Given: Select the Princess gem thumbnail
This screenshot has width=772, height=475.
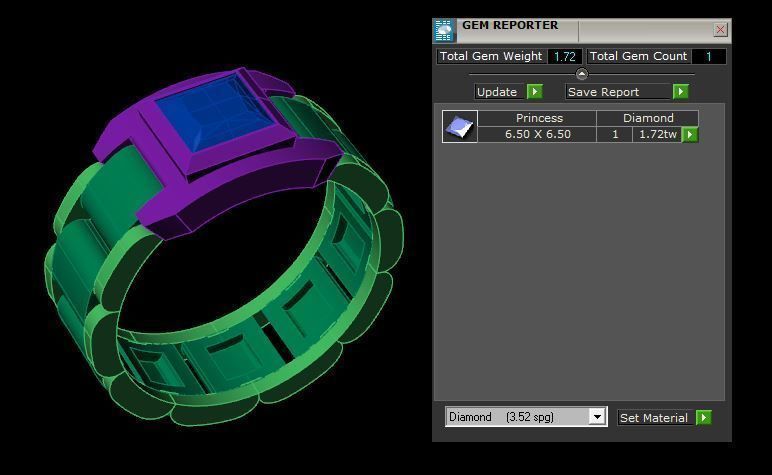Looking at the screenshot, I should pyautogui.click(x=460, y=127).
